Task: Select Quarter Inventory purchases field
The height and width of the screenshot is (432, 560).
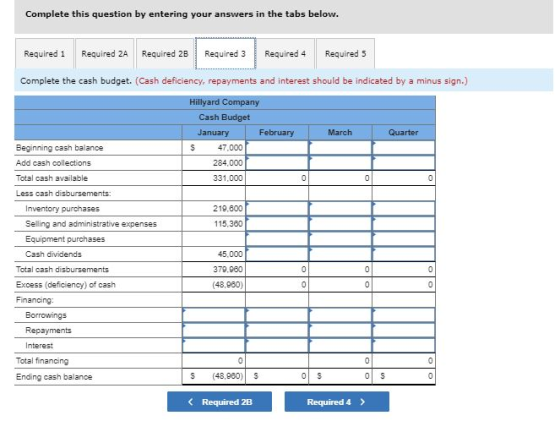Action: pyautogui.click(x=404, y=209)
